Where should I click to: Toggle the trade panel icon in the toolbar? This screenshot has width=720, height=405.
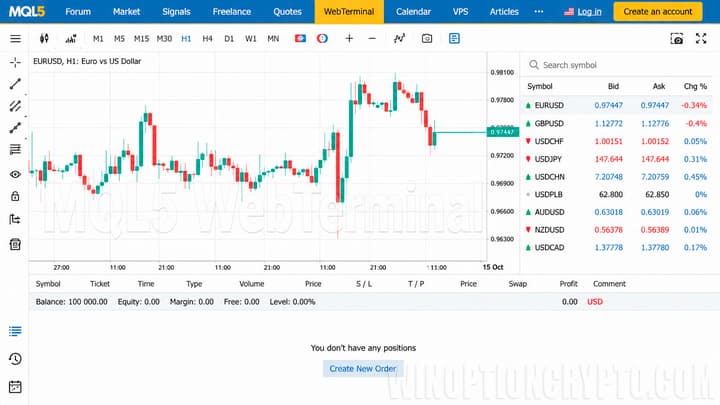point(454,39)
